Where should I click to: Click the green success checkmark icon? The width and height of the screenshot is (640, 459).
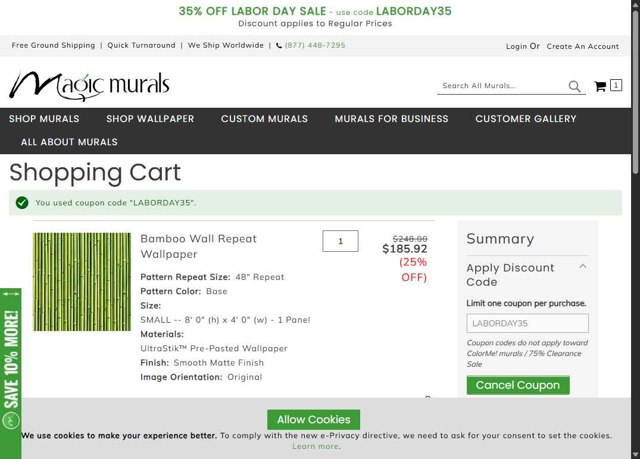(22, 202)
